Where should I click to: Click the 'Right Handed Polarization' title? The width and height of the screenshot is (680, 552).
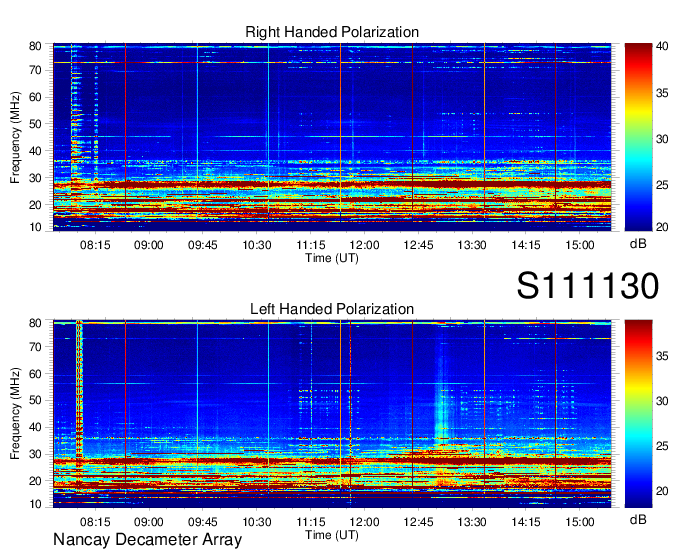332,32
